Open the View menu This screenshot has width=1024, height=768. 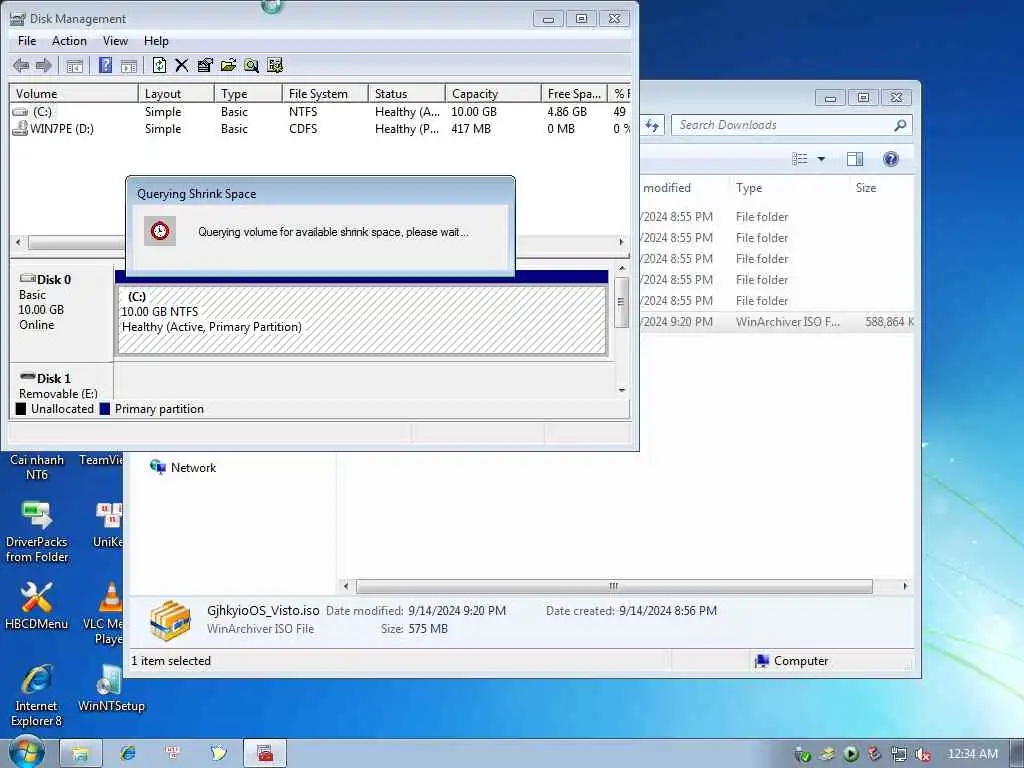coord(115,40)
